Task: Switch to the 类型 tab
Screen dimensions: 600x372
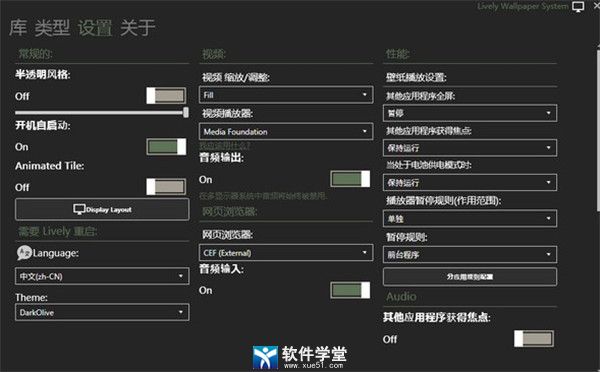Action: point(52,28)
